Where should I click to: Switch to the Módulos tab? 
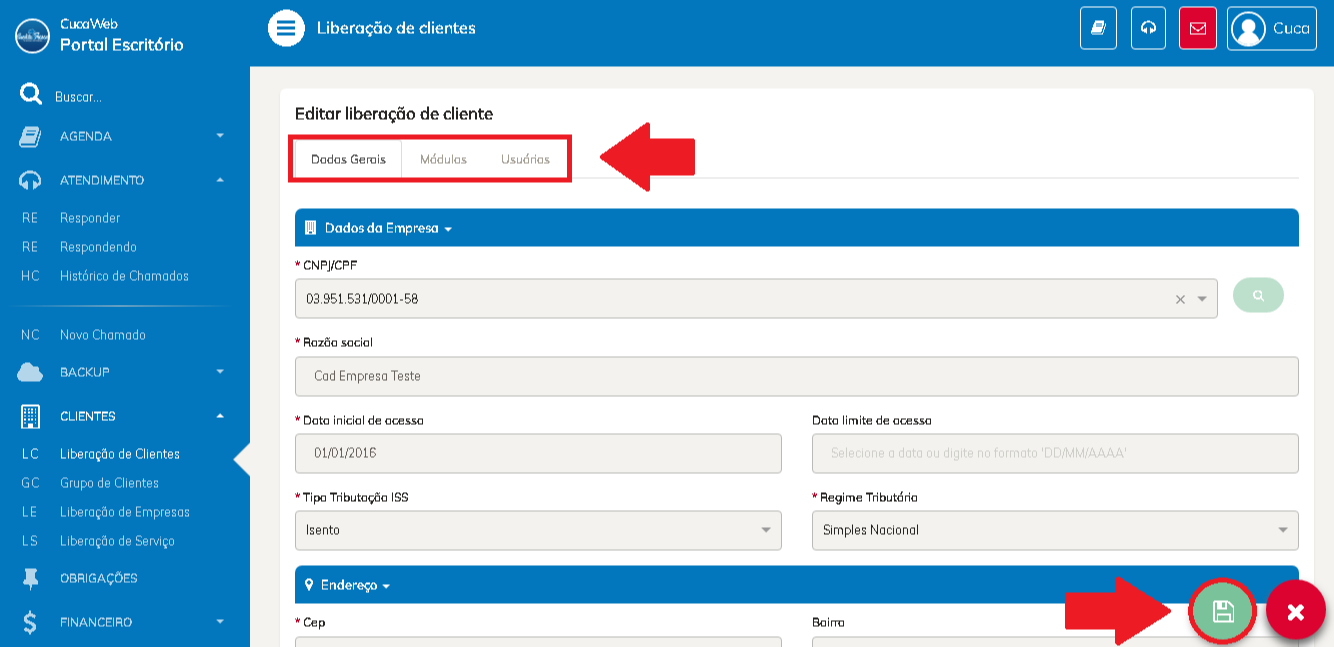tap(443, 159)
